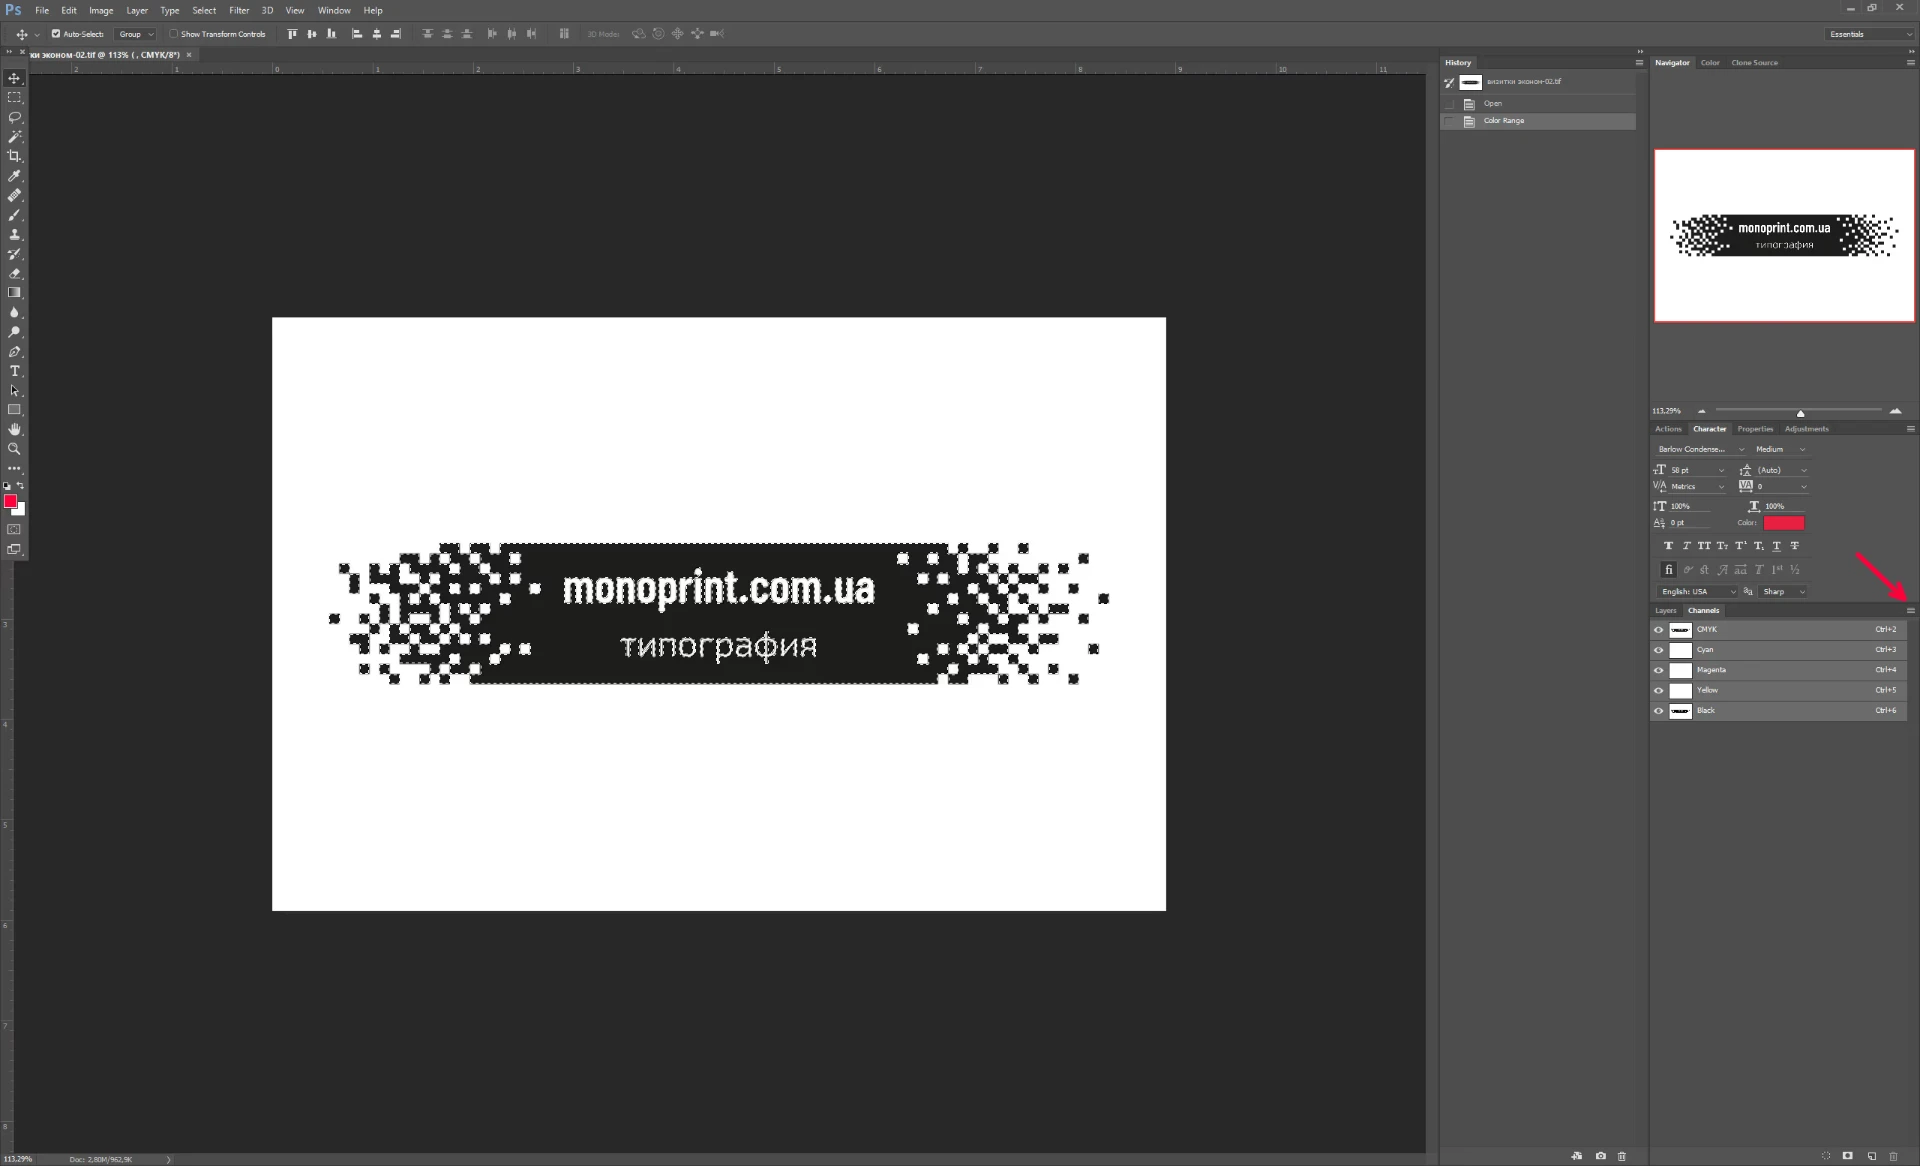The image size is (1920, 1166).
Task: Open the English: USA language dropdown
Action: (1698, 592)
